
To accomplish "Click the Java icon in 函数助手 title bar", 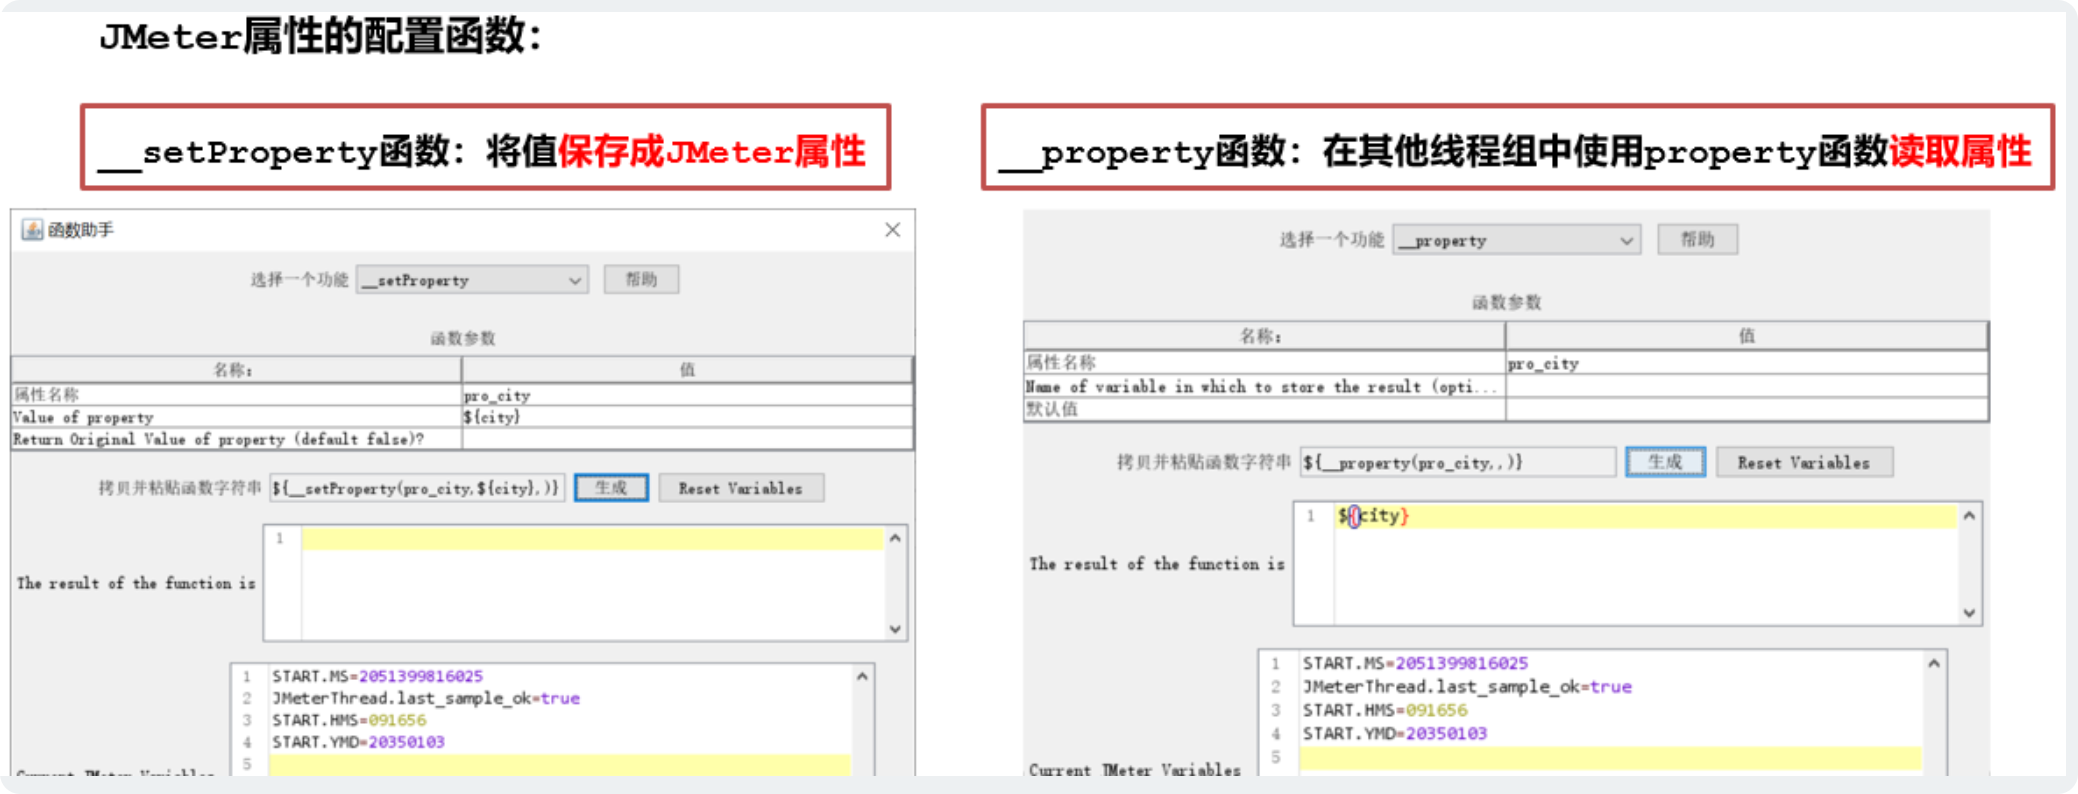I will [x=32, y=230].
